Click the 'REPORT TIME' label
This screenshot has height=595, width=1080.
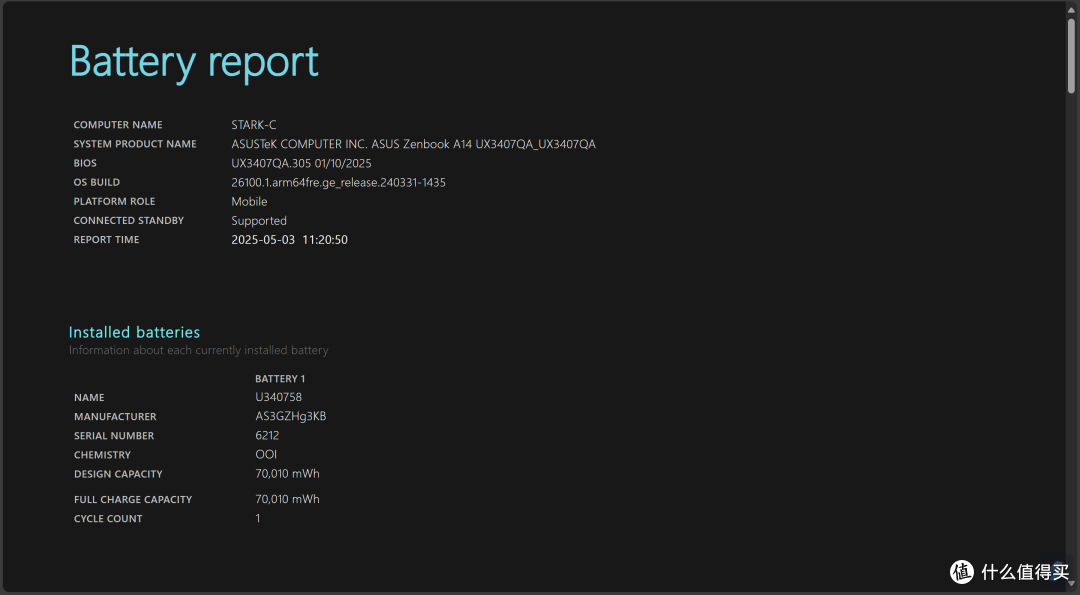pyautogui.click(x=106, y=240)
